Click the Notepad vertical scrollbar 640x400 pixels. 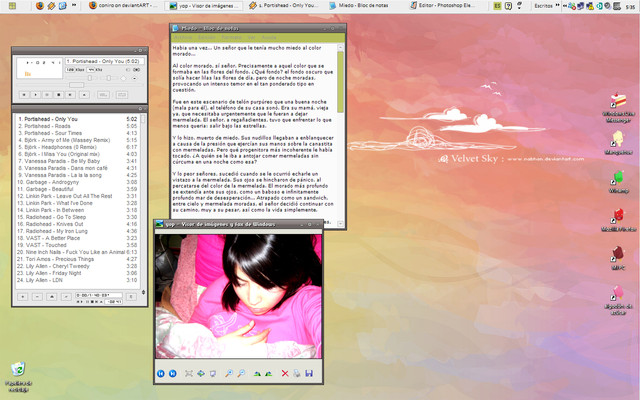(340, 120)
